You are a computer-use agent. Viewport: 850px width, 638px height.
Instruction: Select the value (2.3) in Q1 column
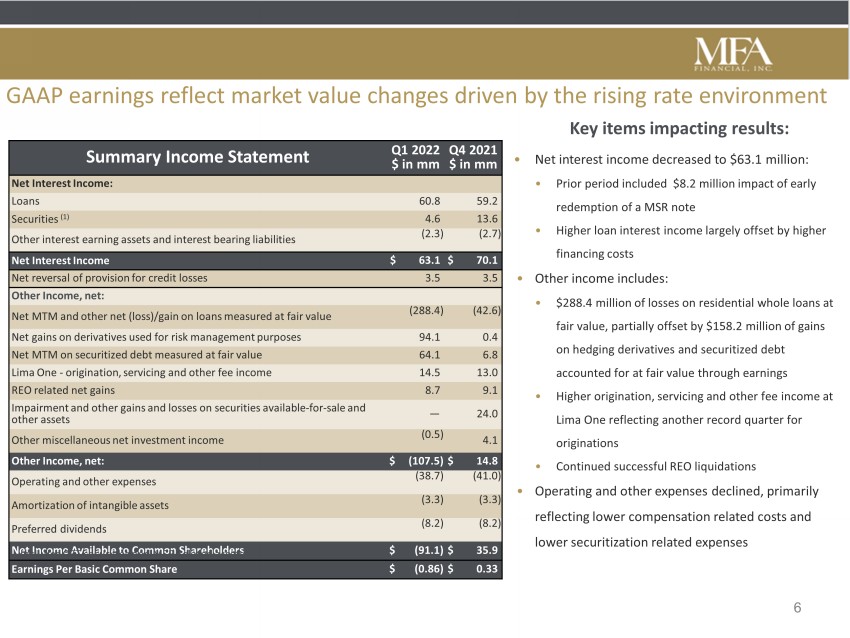pos(432,234)
